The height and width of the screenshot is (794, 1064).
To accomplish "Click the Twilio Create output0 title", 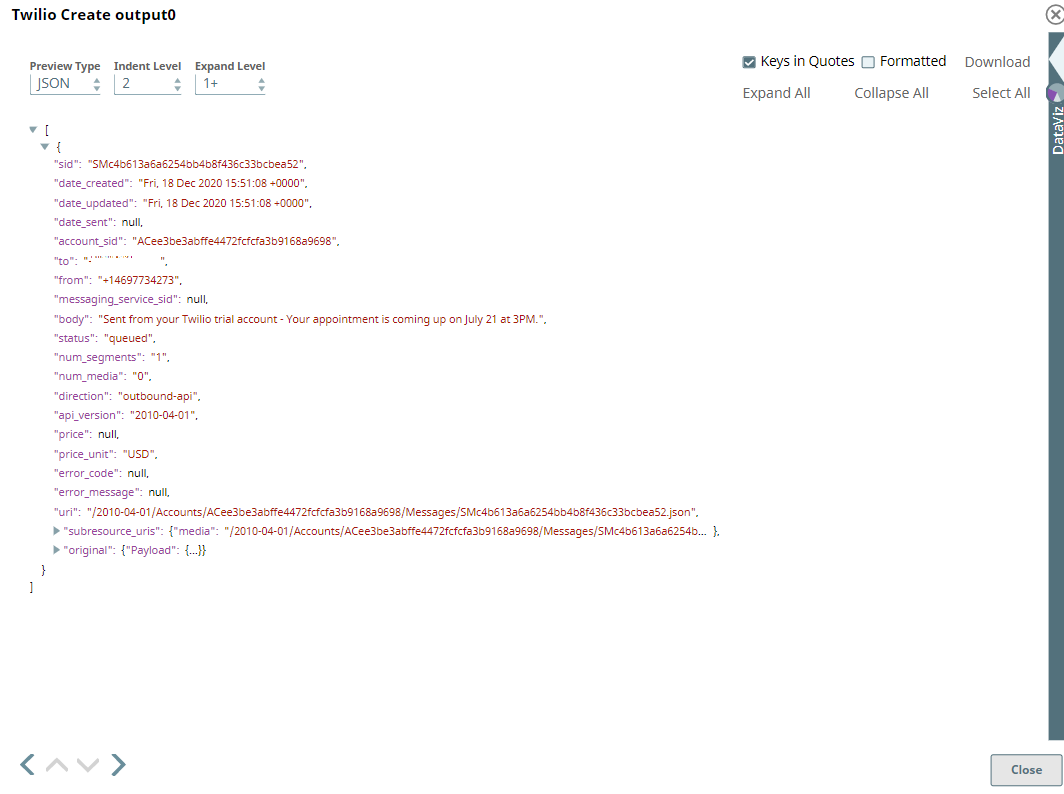I will click(x=94, y=15).
